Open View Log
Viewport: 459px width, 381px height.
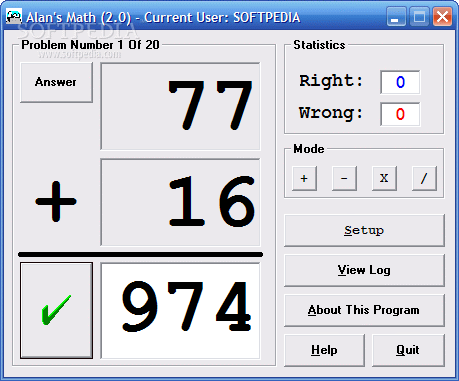(364, 270)
